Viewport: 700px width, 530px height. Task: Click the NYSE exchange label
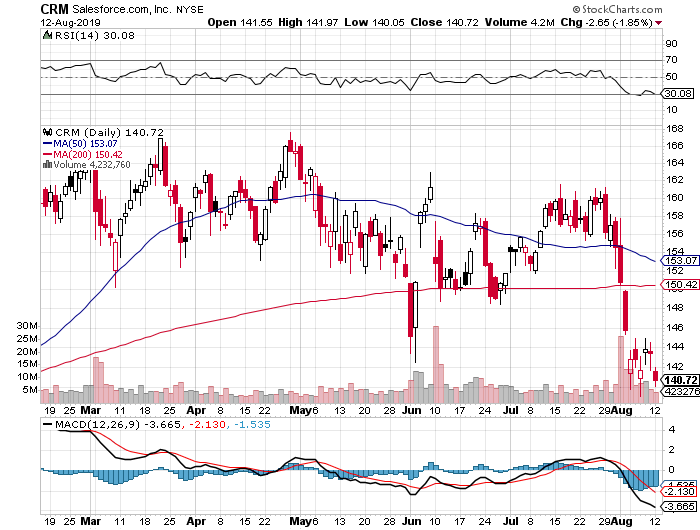[x=190, y=10]
